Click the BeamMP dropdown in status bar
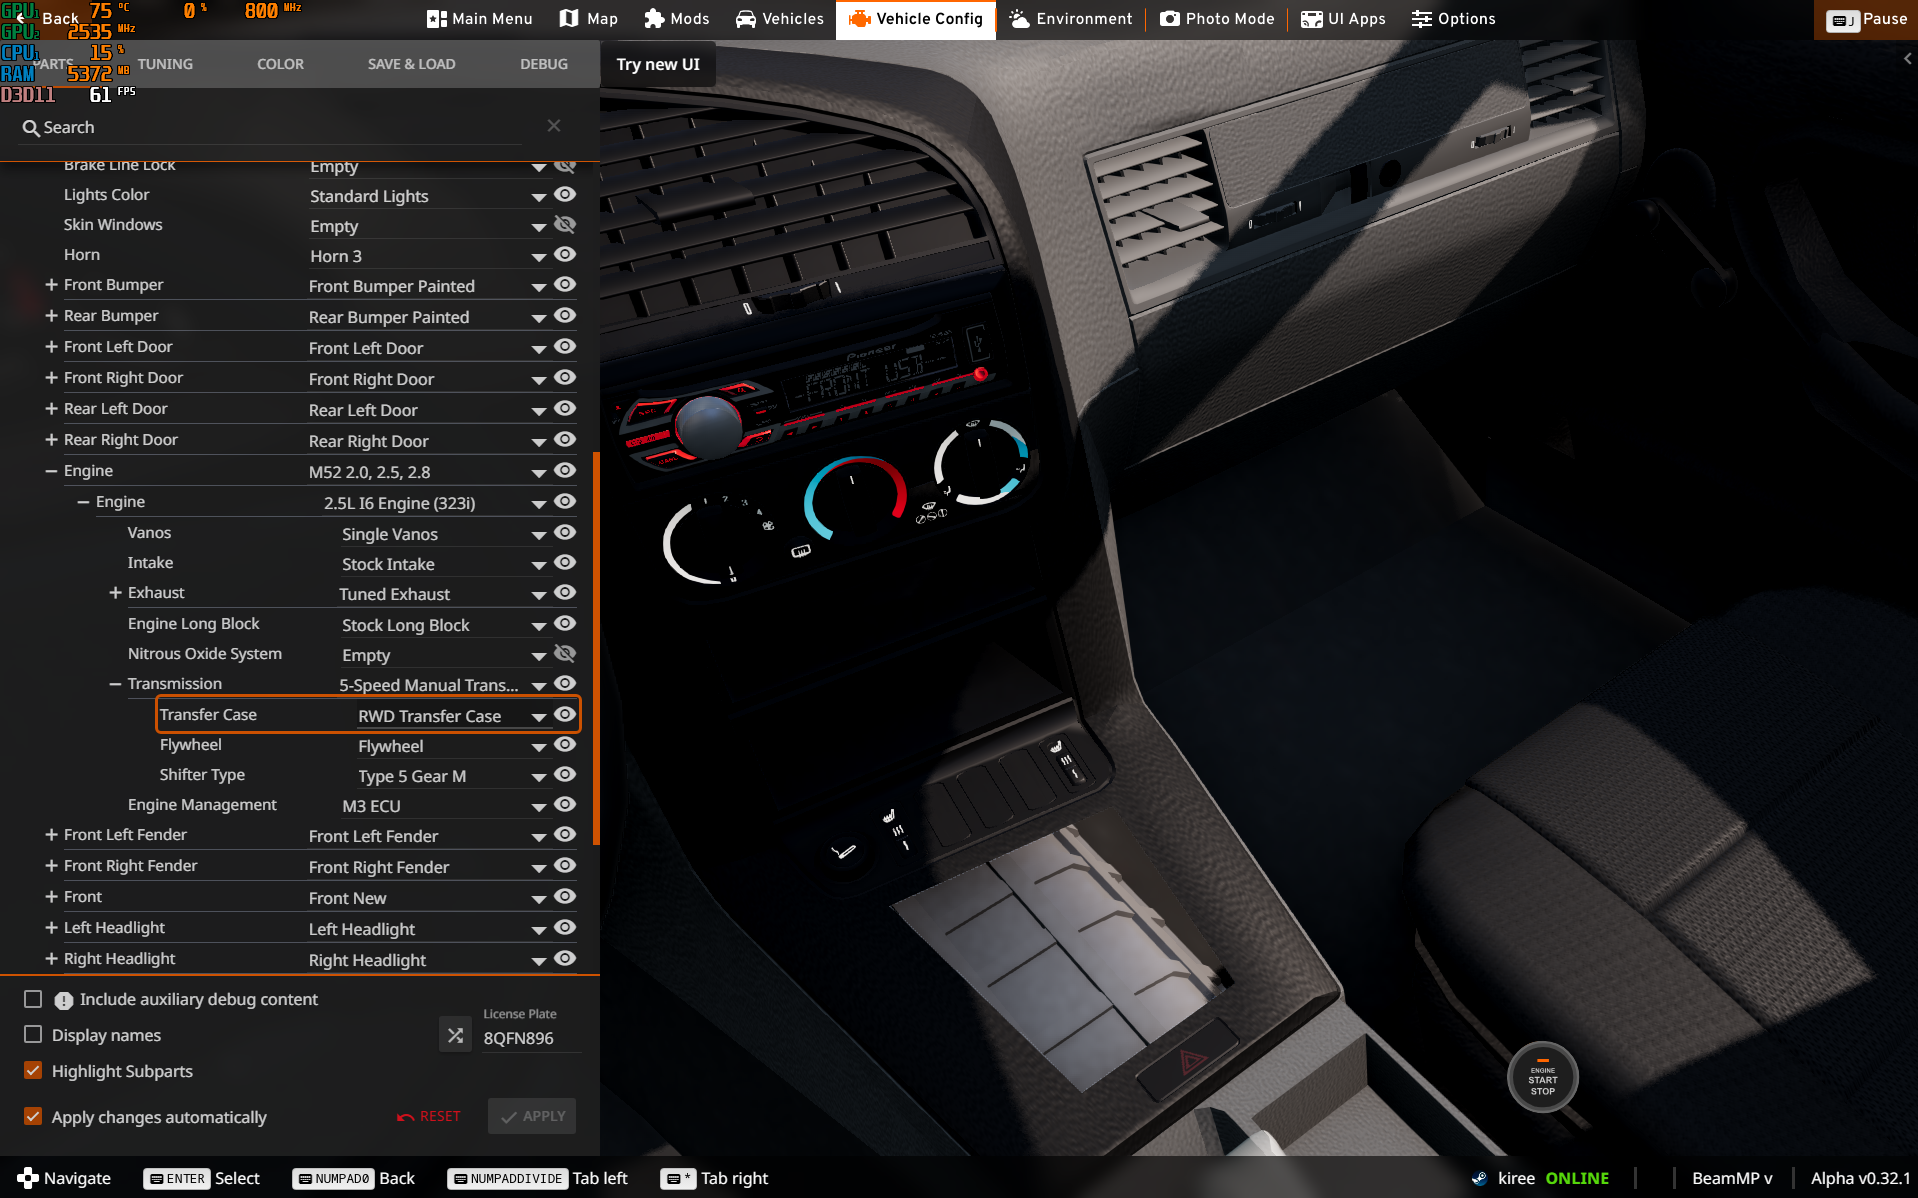The width and height of the screenshot is (1918, 1198). click(x=1732, y=1178)
